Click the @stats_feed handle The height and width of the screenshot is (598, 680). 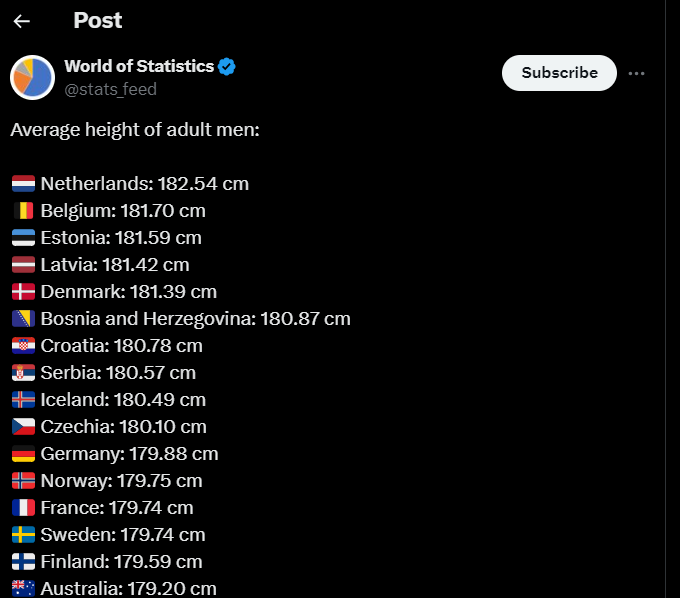click(x=110, y=89)
